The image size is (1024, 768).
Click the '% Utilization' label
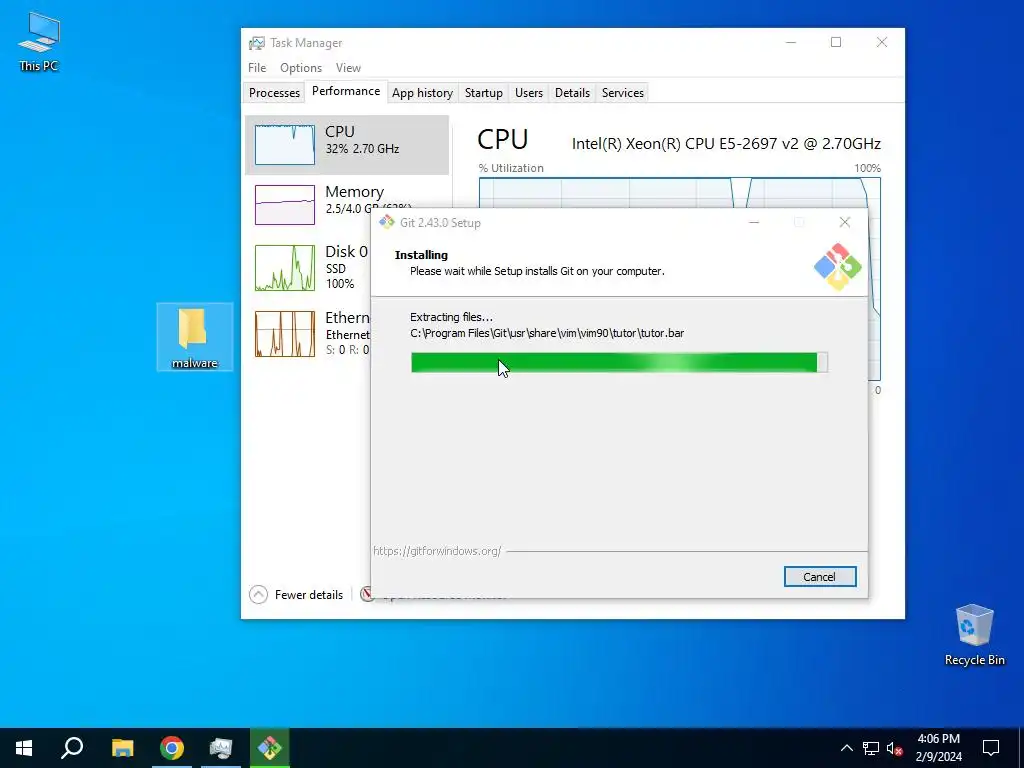pyautogui.click(x=511, y=168)
